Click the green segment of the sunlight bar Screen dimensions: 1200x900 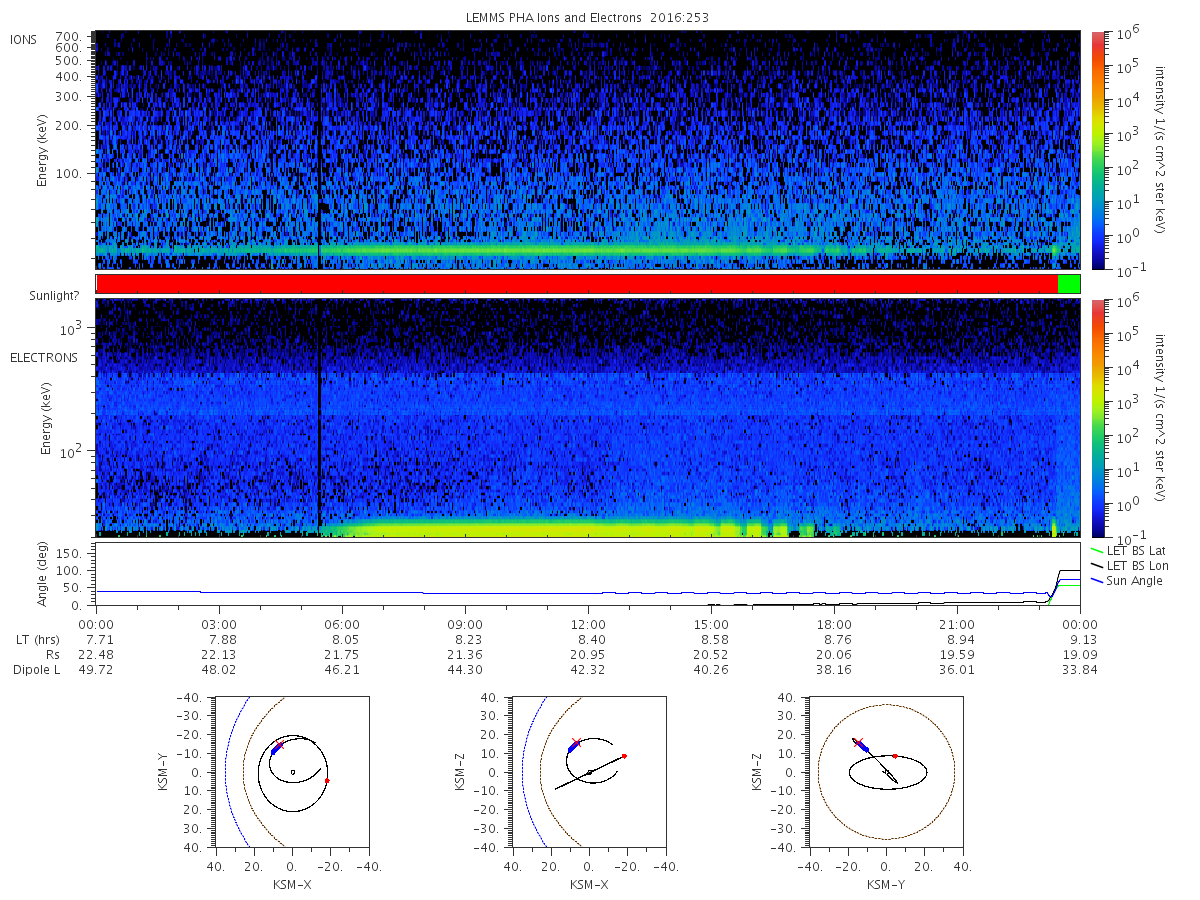[1069, 284]
